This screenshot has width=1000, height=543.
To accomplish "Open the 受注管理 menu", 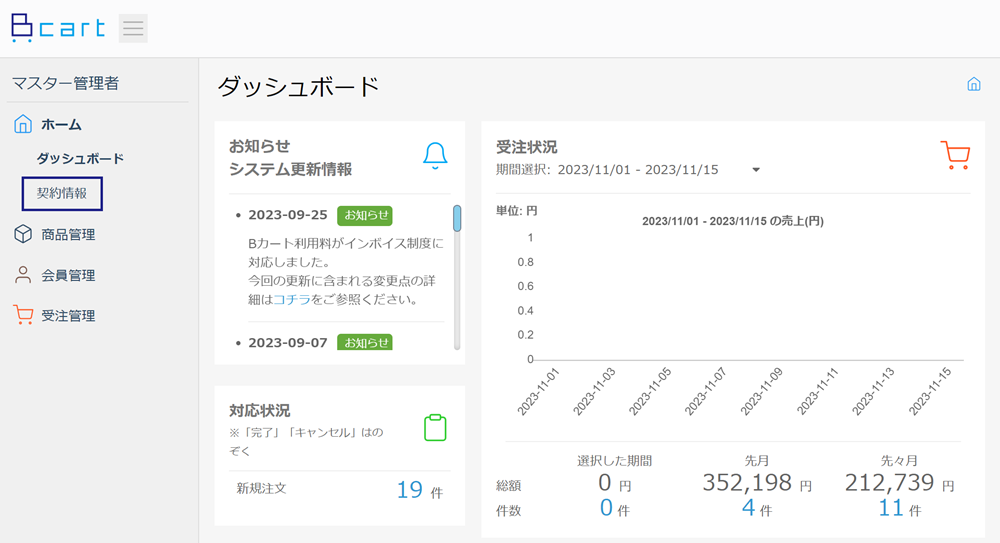I will (x=68, y=316).
